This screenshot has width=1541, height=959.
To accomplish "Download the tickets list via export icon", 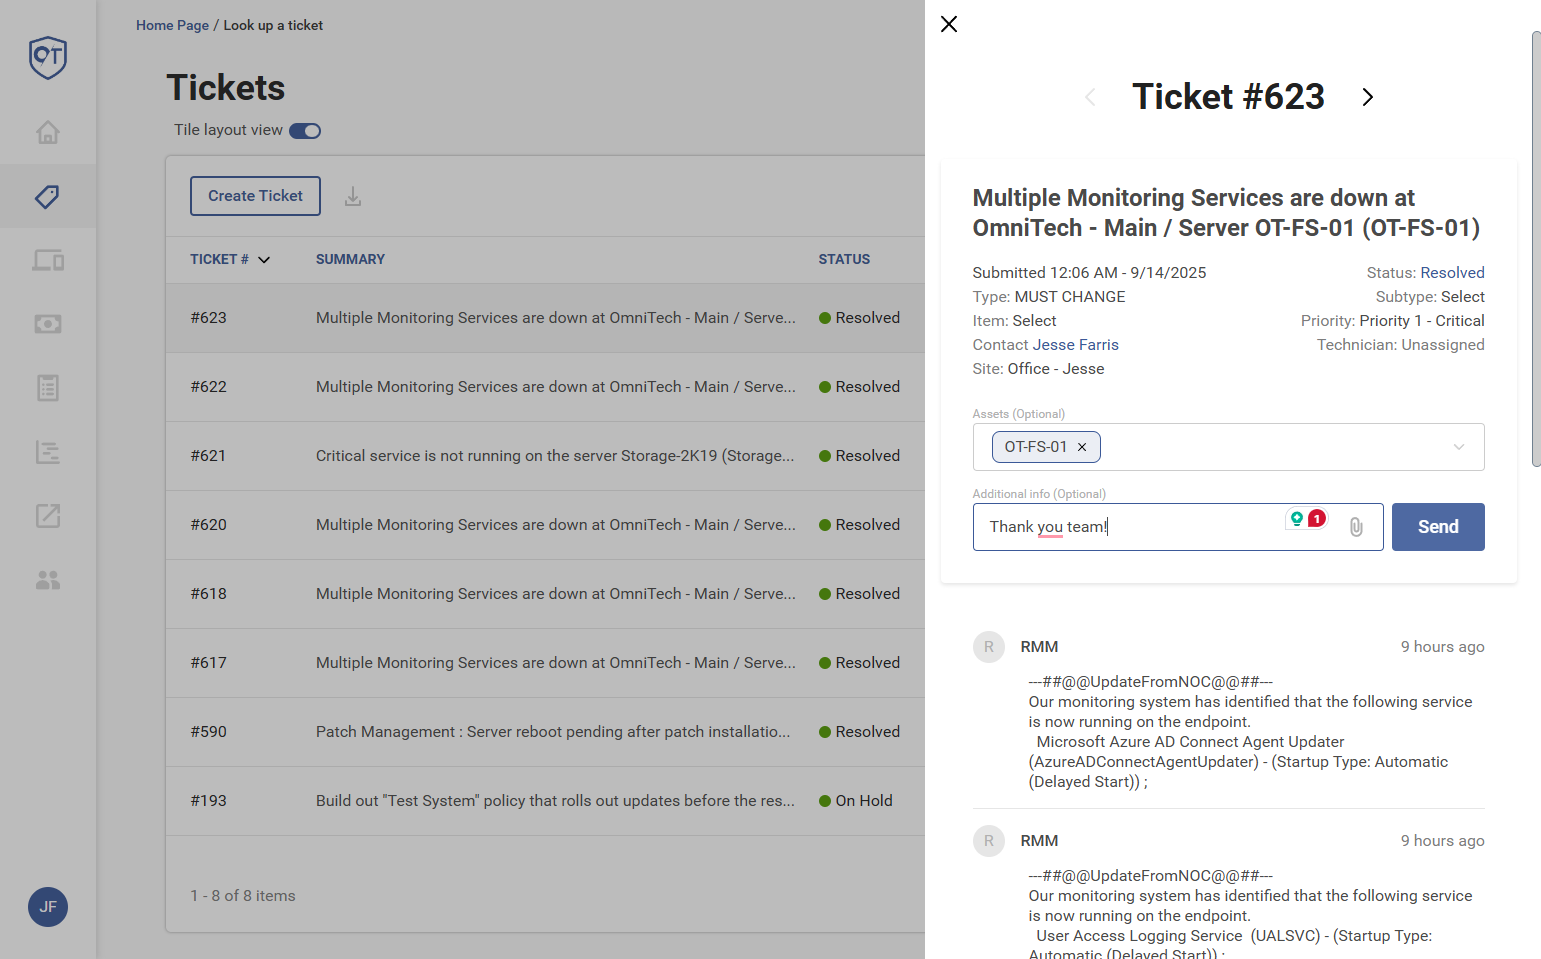I will click(x=353, y=196).
